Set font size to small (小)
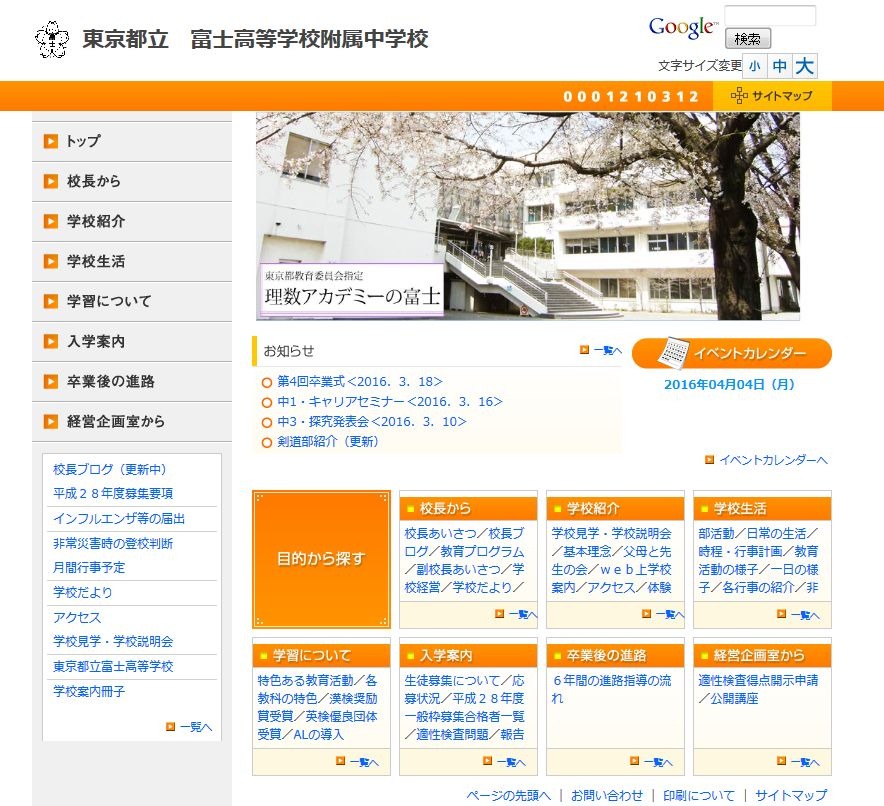Viewport: 884px width, 806px height. click(754, 66)
